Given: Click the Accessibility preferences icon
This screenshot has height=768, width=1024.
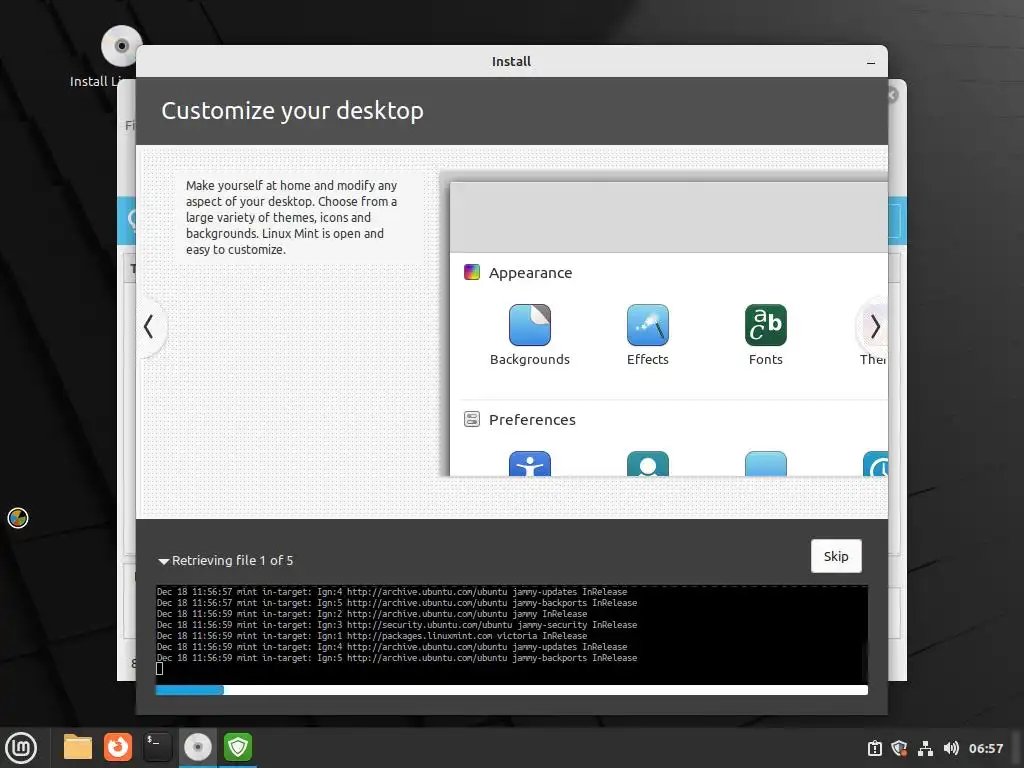Looking at the screenshot, I should (530, 464).
